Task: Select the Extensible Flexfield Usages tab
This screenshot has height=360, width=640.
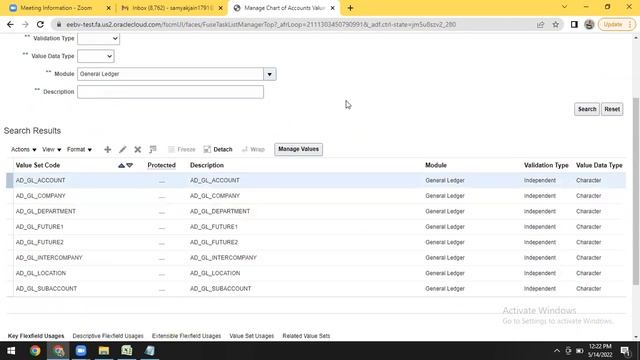Action: (186, 336)
